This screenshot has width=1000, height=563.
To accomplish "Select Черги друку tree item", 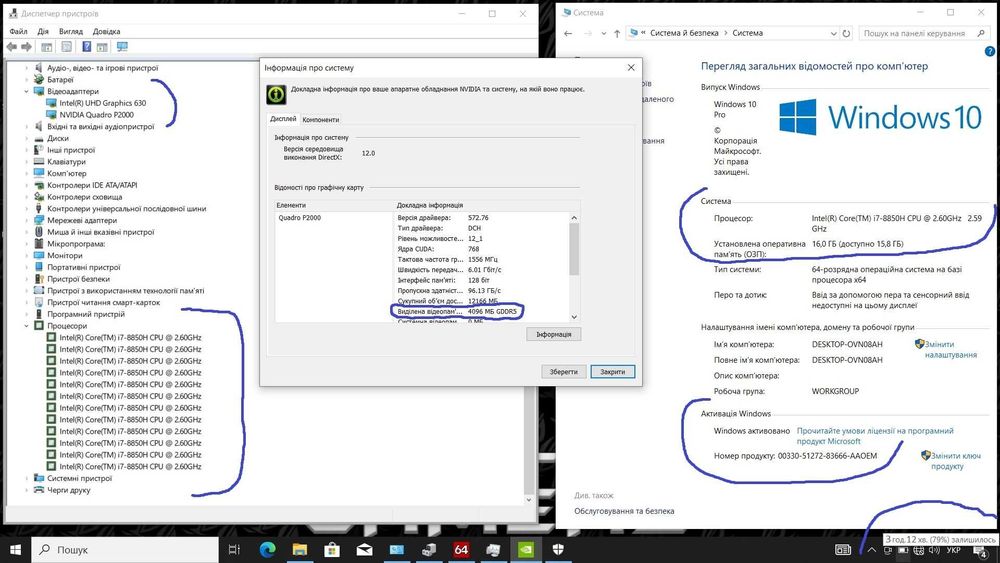I will point(69,490).
